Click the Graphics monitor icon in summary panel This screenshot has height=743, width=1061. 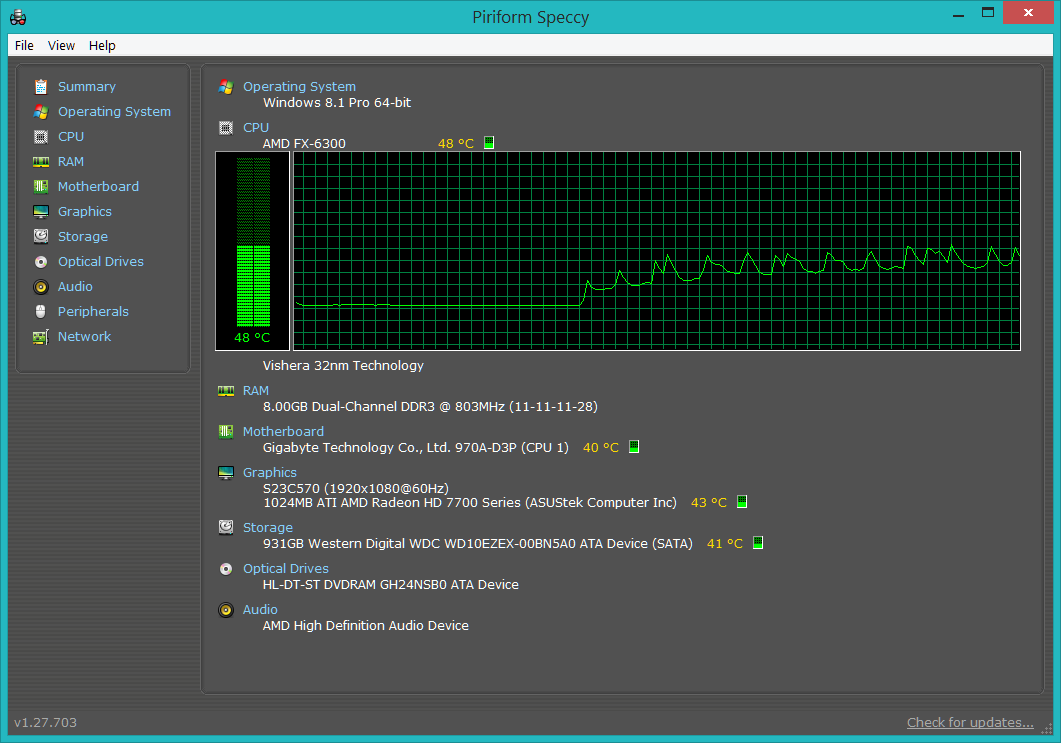[226, 472]
